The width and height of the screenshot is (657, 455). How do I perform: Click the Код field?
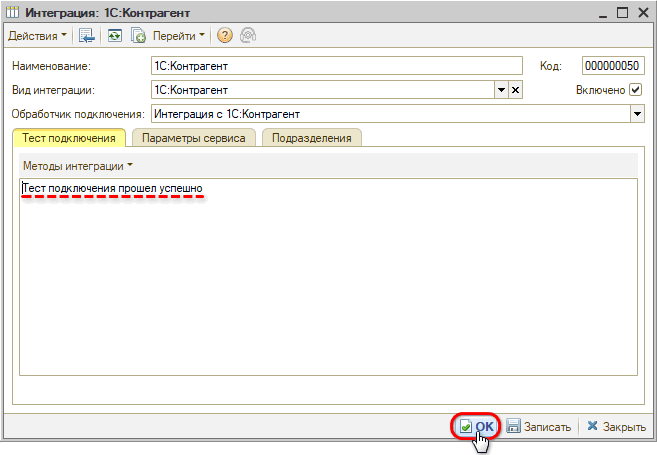pos(612,66)
